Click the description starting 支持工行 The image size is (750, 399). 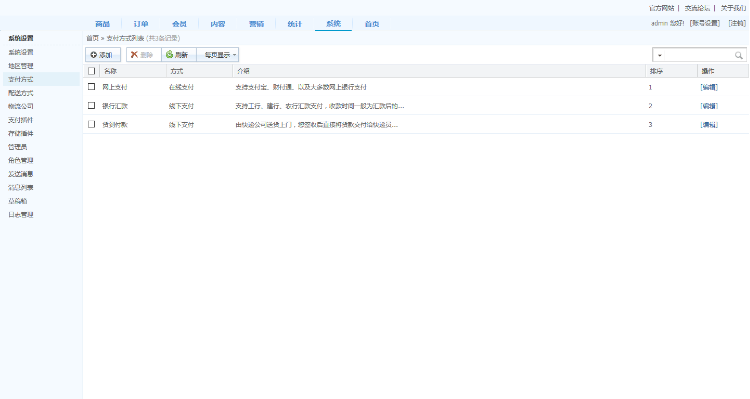320,106
